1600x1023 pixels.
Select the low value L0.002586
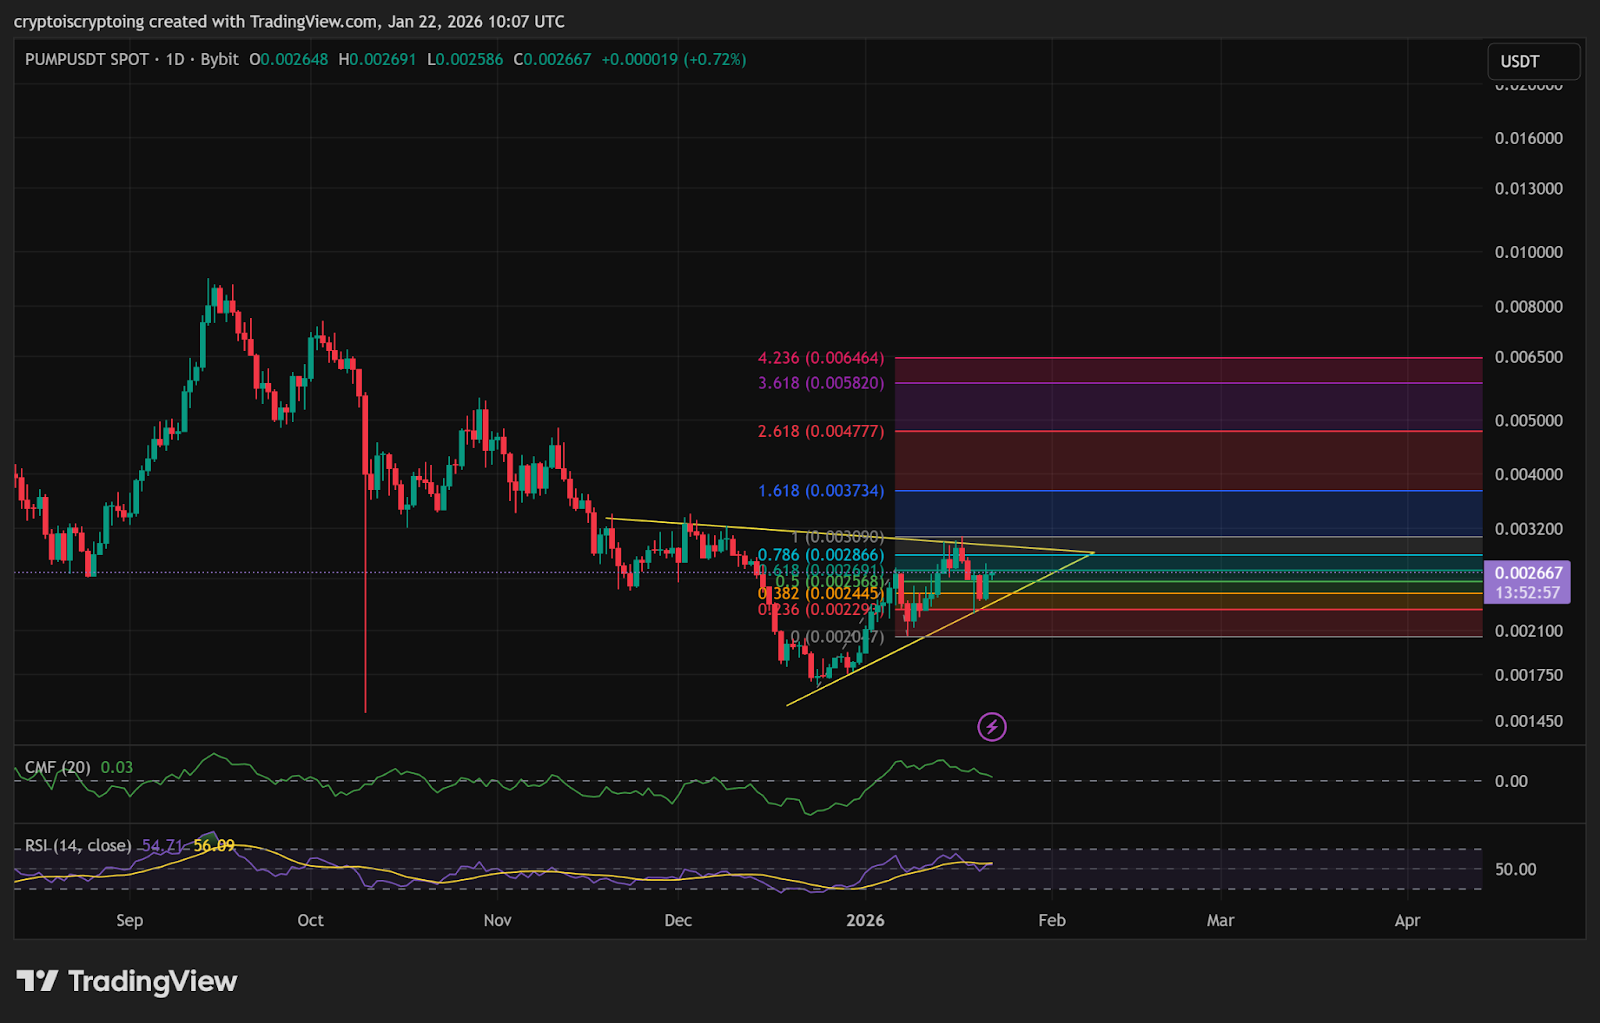pos(465,60)
